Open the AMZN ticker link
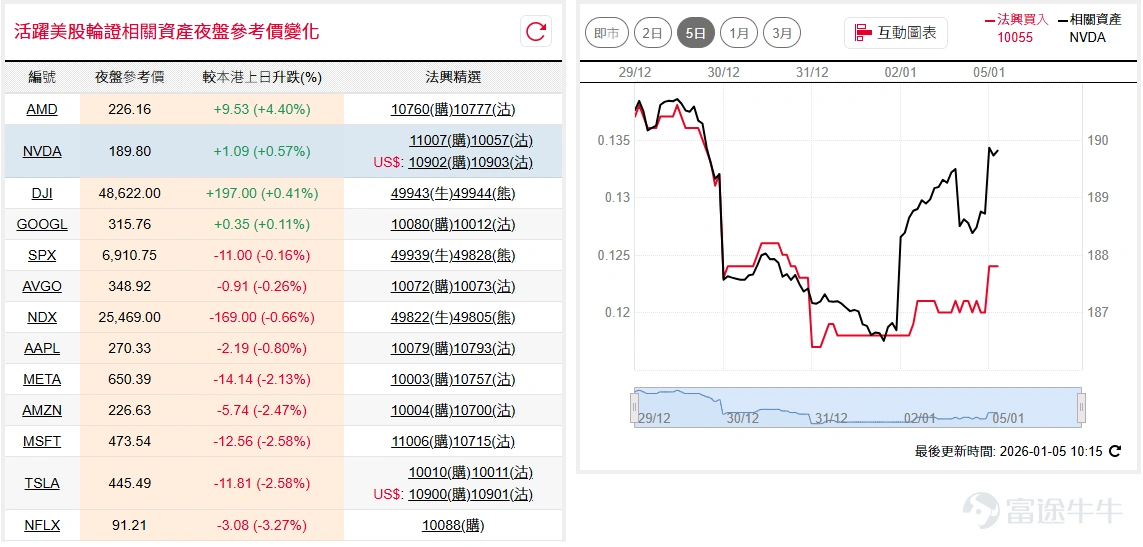Viewport: 1143px width, 547px height. point(42,411)
